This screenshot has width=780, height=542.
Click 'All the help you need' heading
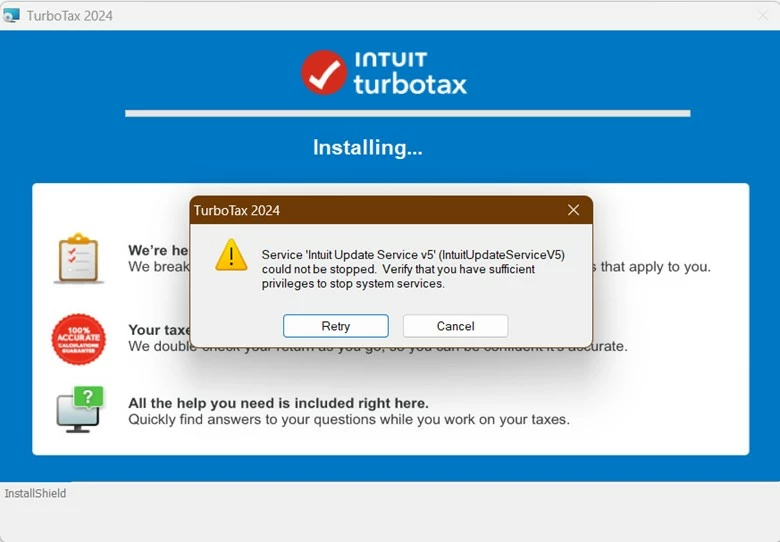(x=279, y=403)
